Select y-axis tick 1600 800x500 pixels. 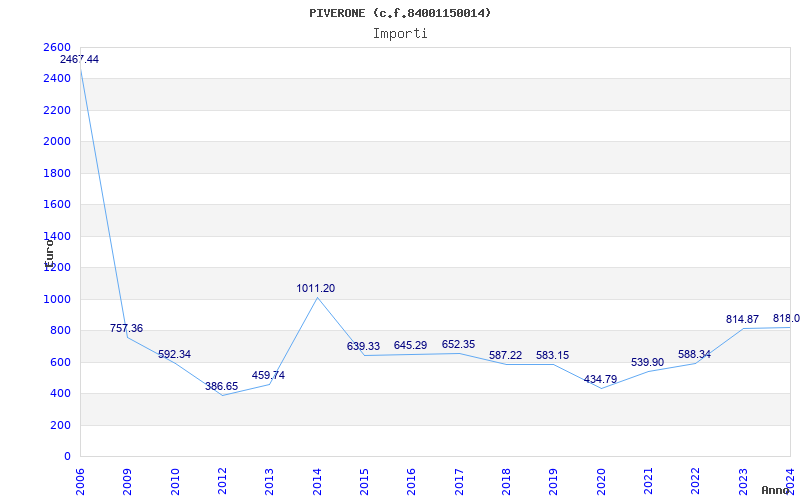(x=57, y=205)
